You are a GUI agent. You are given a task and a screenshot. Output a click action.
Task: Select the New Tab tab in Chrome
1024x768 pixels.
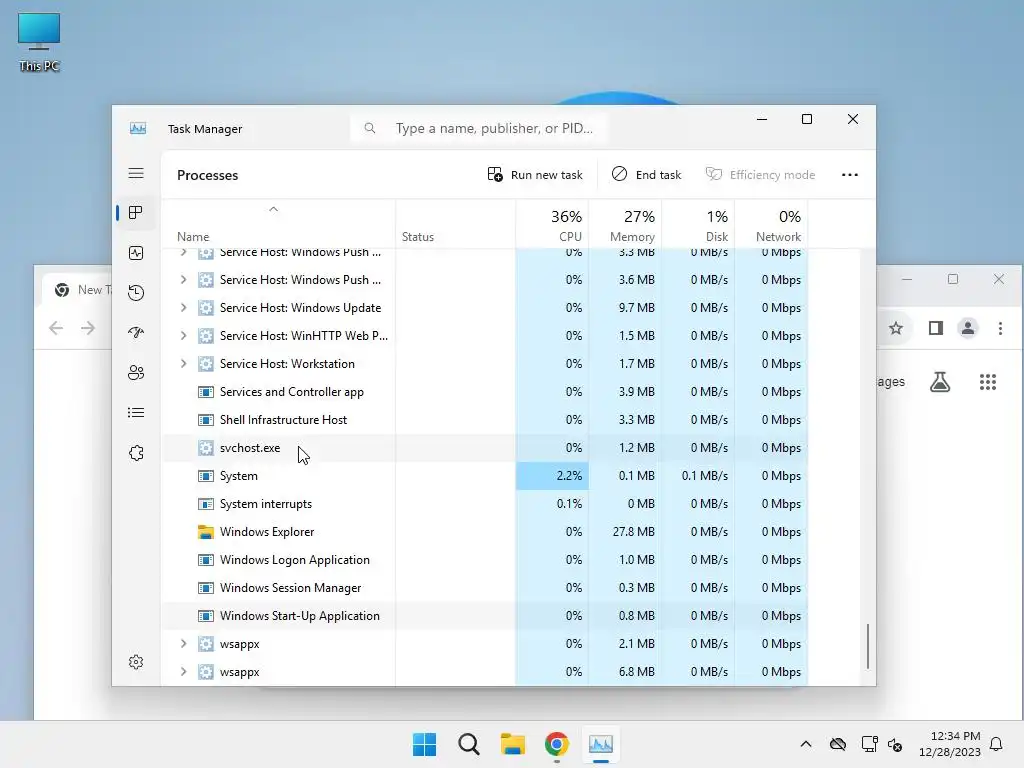(x=78, y=290)
